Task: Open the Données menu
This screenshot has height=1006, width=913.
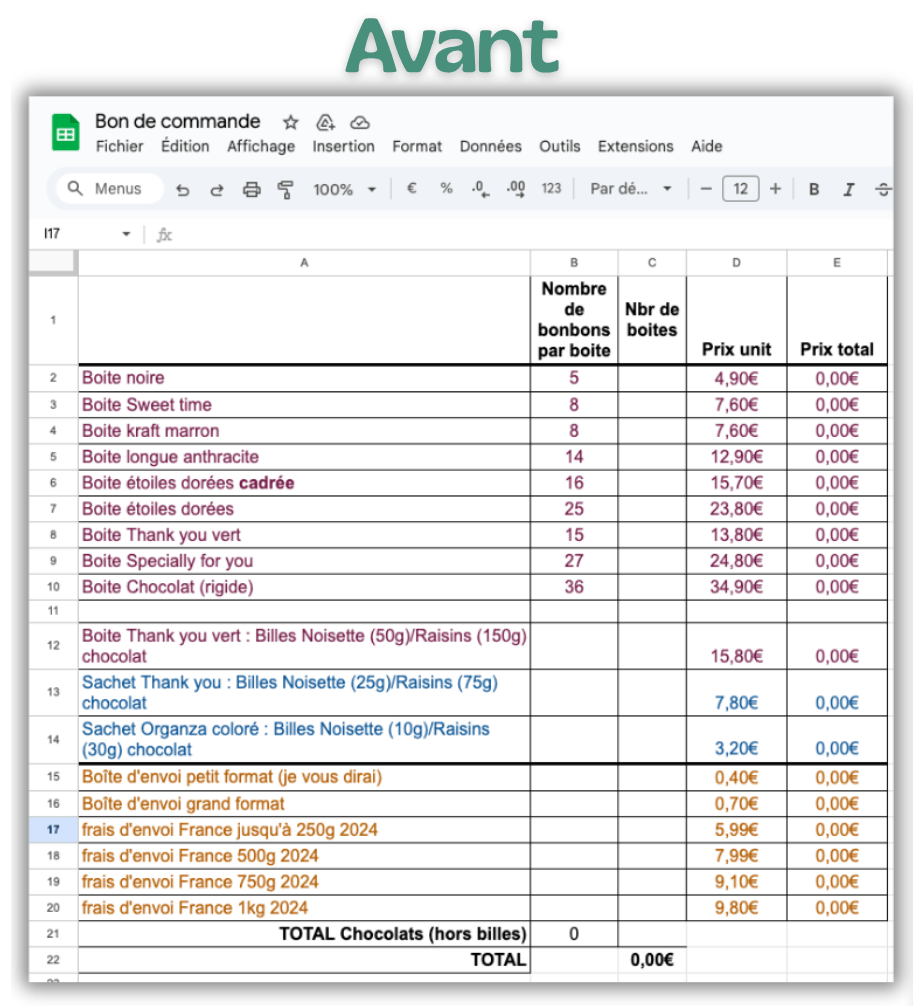Action: [490, 146]
